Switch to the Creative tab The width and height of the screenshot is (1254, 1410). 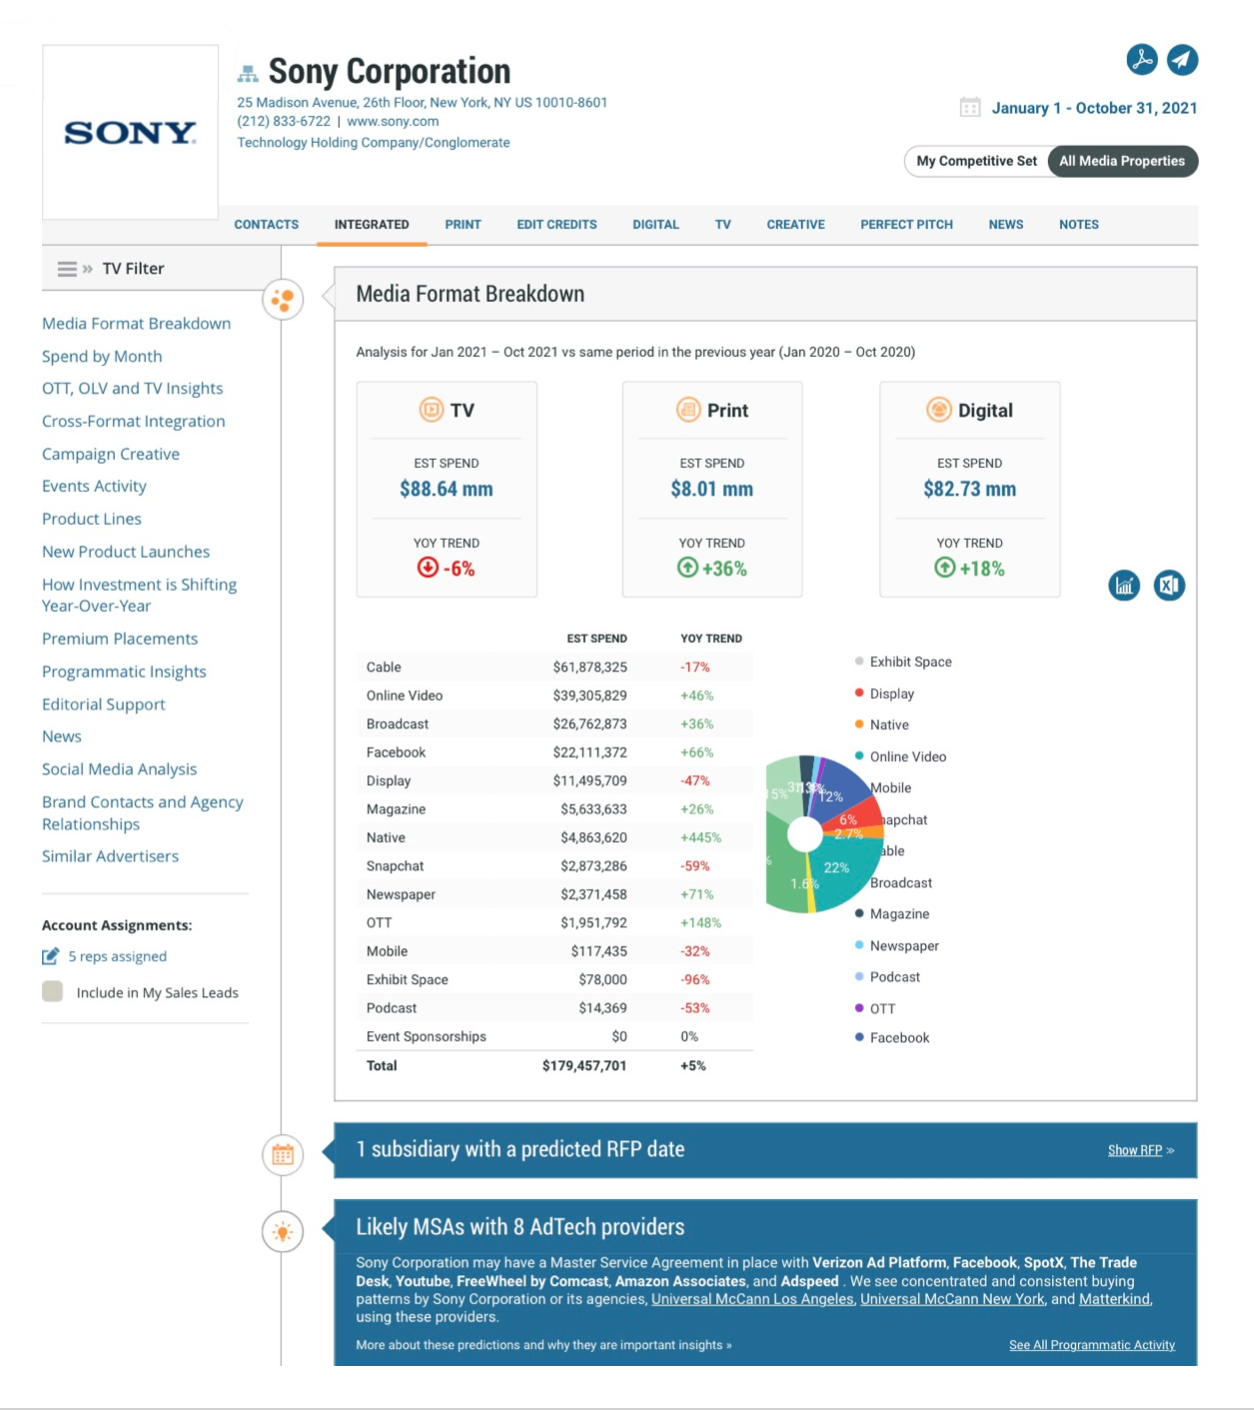tap(796, 225)
